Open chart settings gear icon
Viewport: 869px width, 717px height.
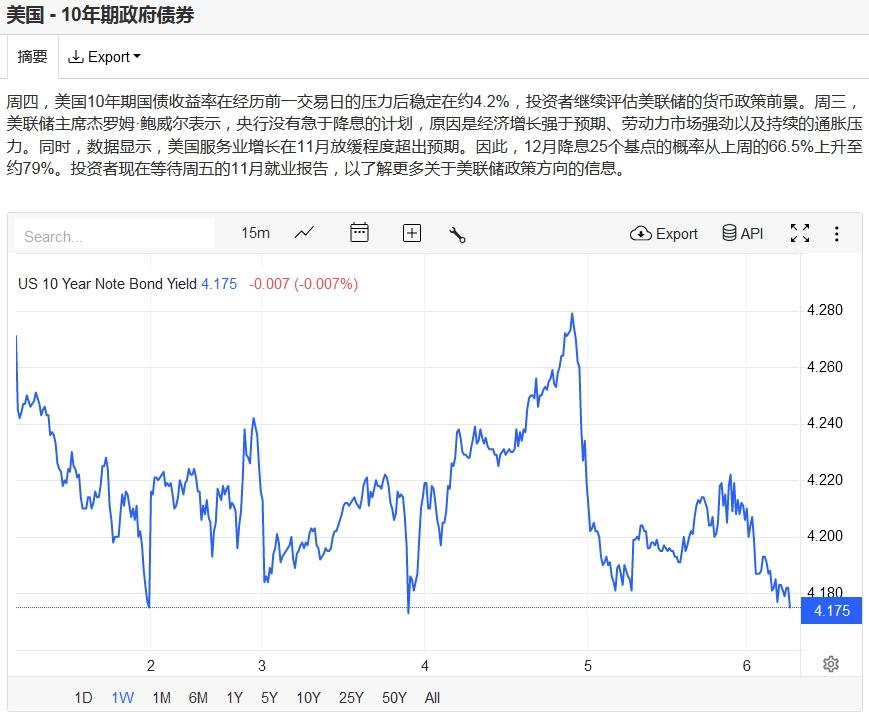coord(831,664)
